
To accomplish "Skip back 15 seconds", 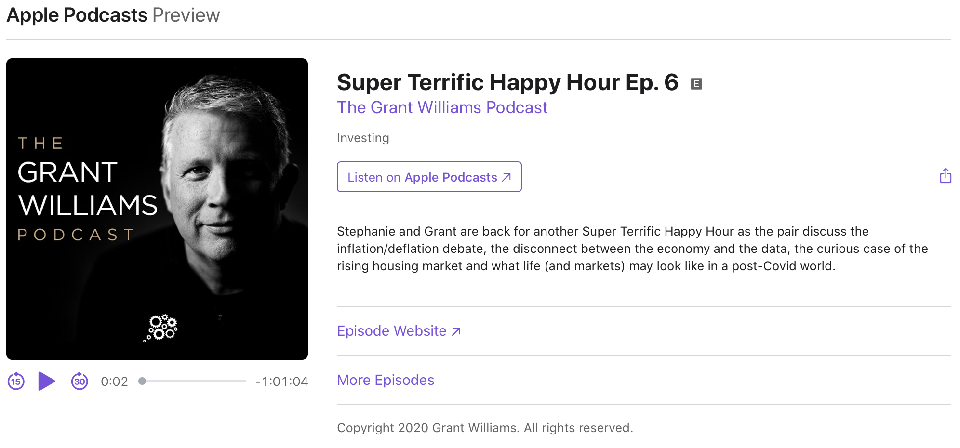I will tap(16, 381).
